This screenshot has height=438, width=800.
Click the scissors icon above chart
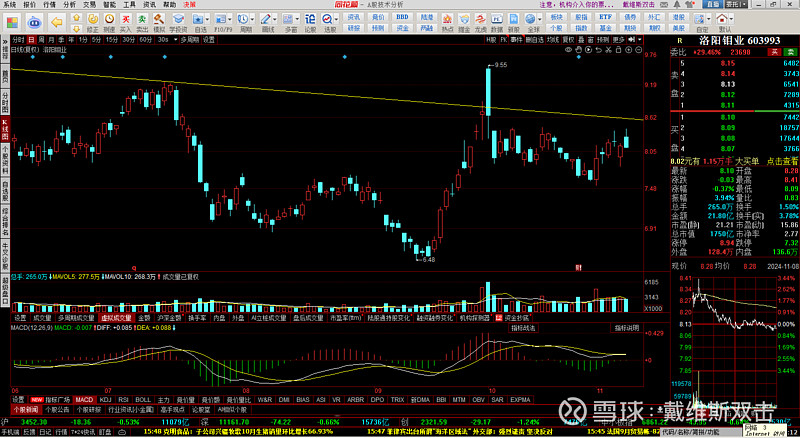point(609,50)
